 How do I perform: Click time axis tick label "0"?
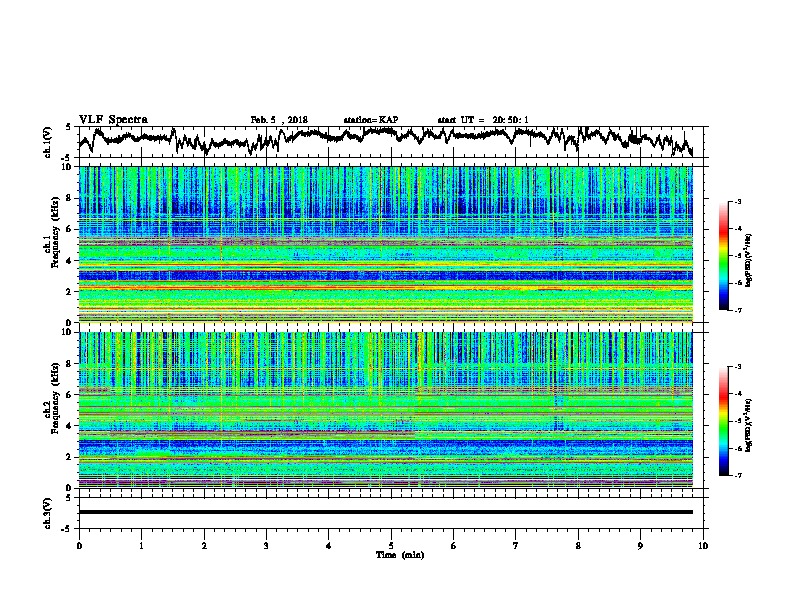click(x=79, y=546)
